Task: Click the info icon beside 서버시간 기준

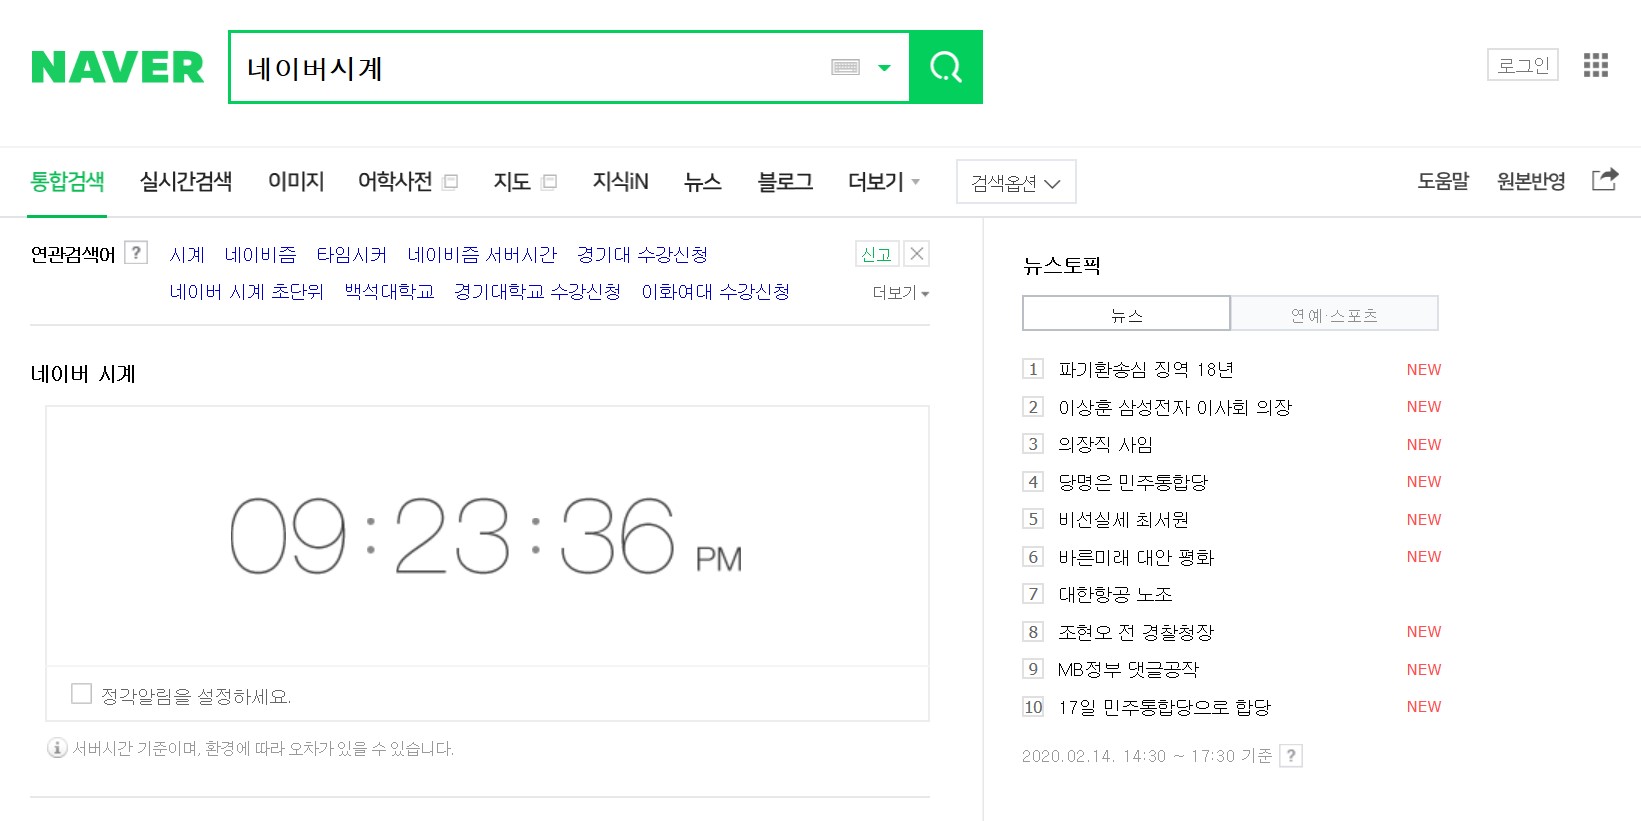Action: click(x=57, y=748)
